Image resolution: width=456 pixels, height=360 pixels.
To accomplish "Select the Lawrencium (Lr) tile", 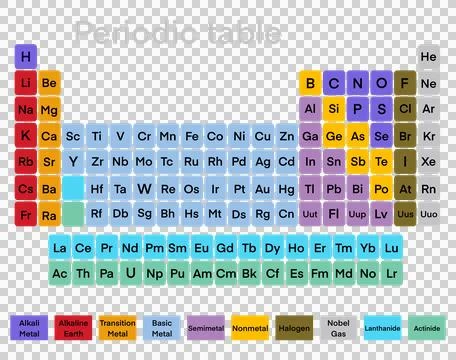I will [x=391, y=273].
